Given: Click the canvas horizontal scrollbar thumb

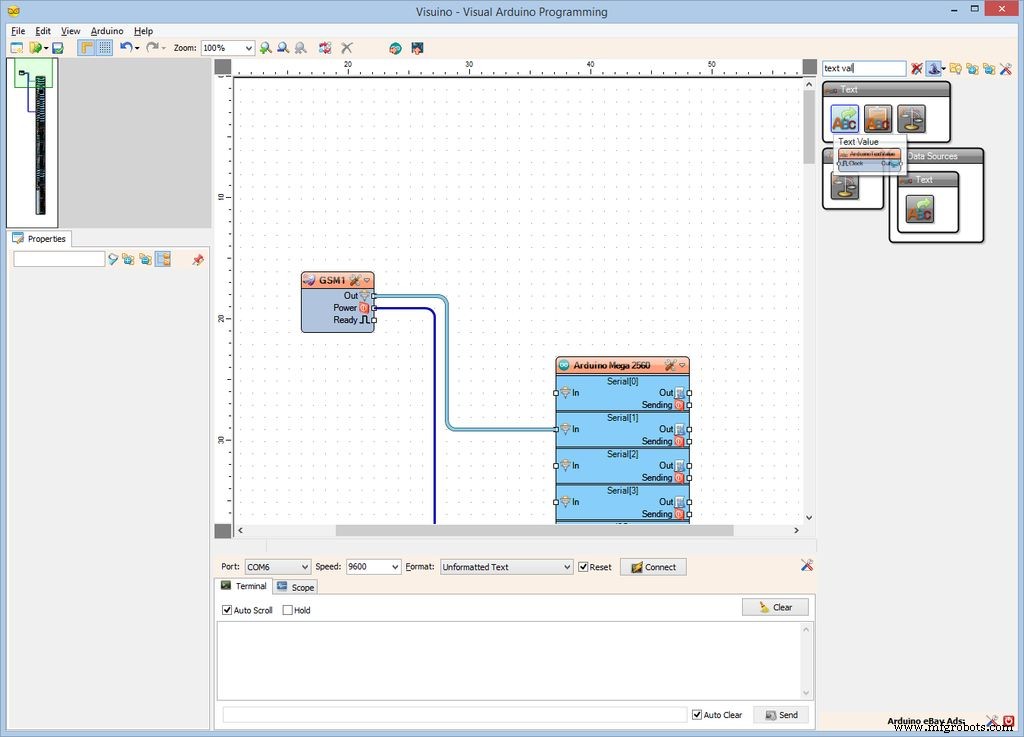Looking at the screenshot, I should click(x=534, y=531).
